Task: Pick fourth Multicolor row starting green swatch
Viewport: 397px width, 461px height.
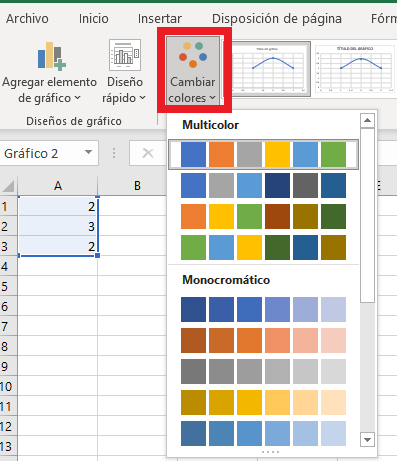Action: pos(193,247)
